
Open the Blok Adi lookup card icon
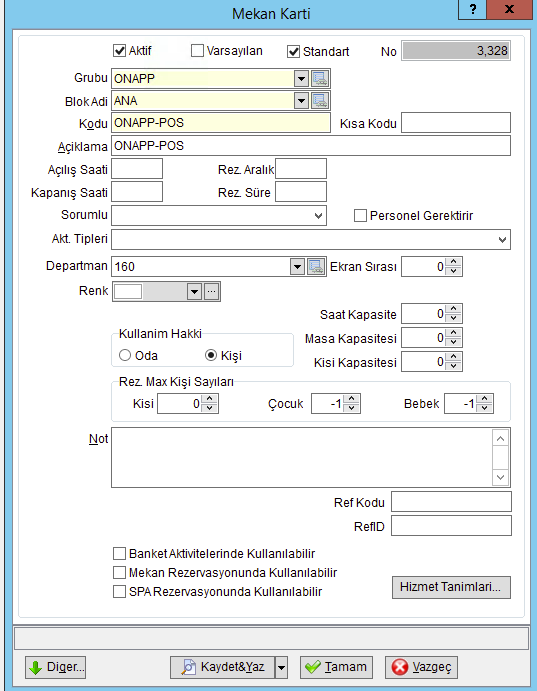coord(320,101)
